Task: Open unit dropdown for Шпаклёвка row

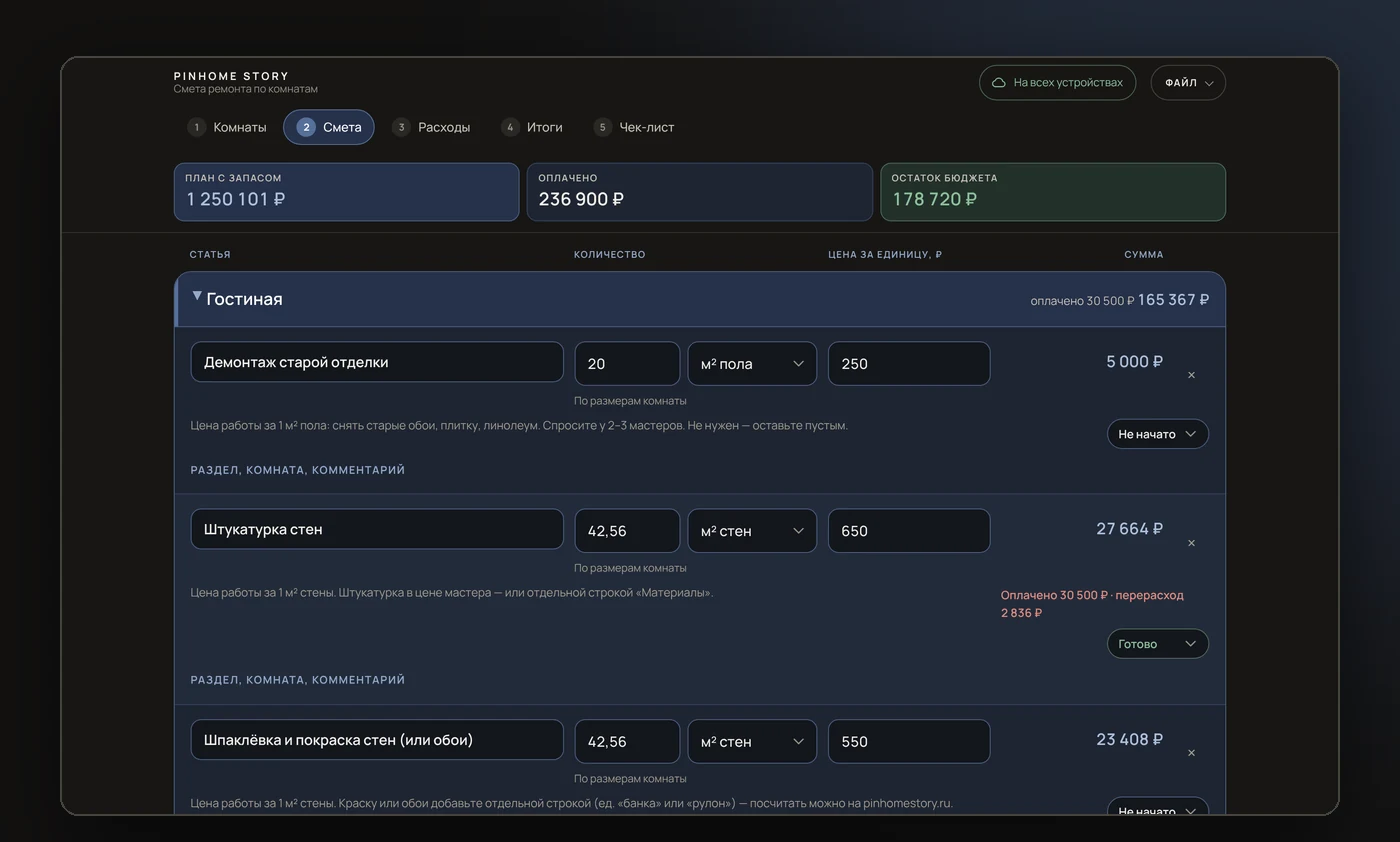Action: (752, 742)
